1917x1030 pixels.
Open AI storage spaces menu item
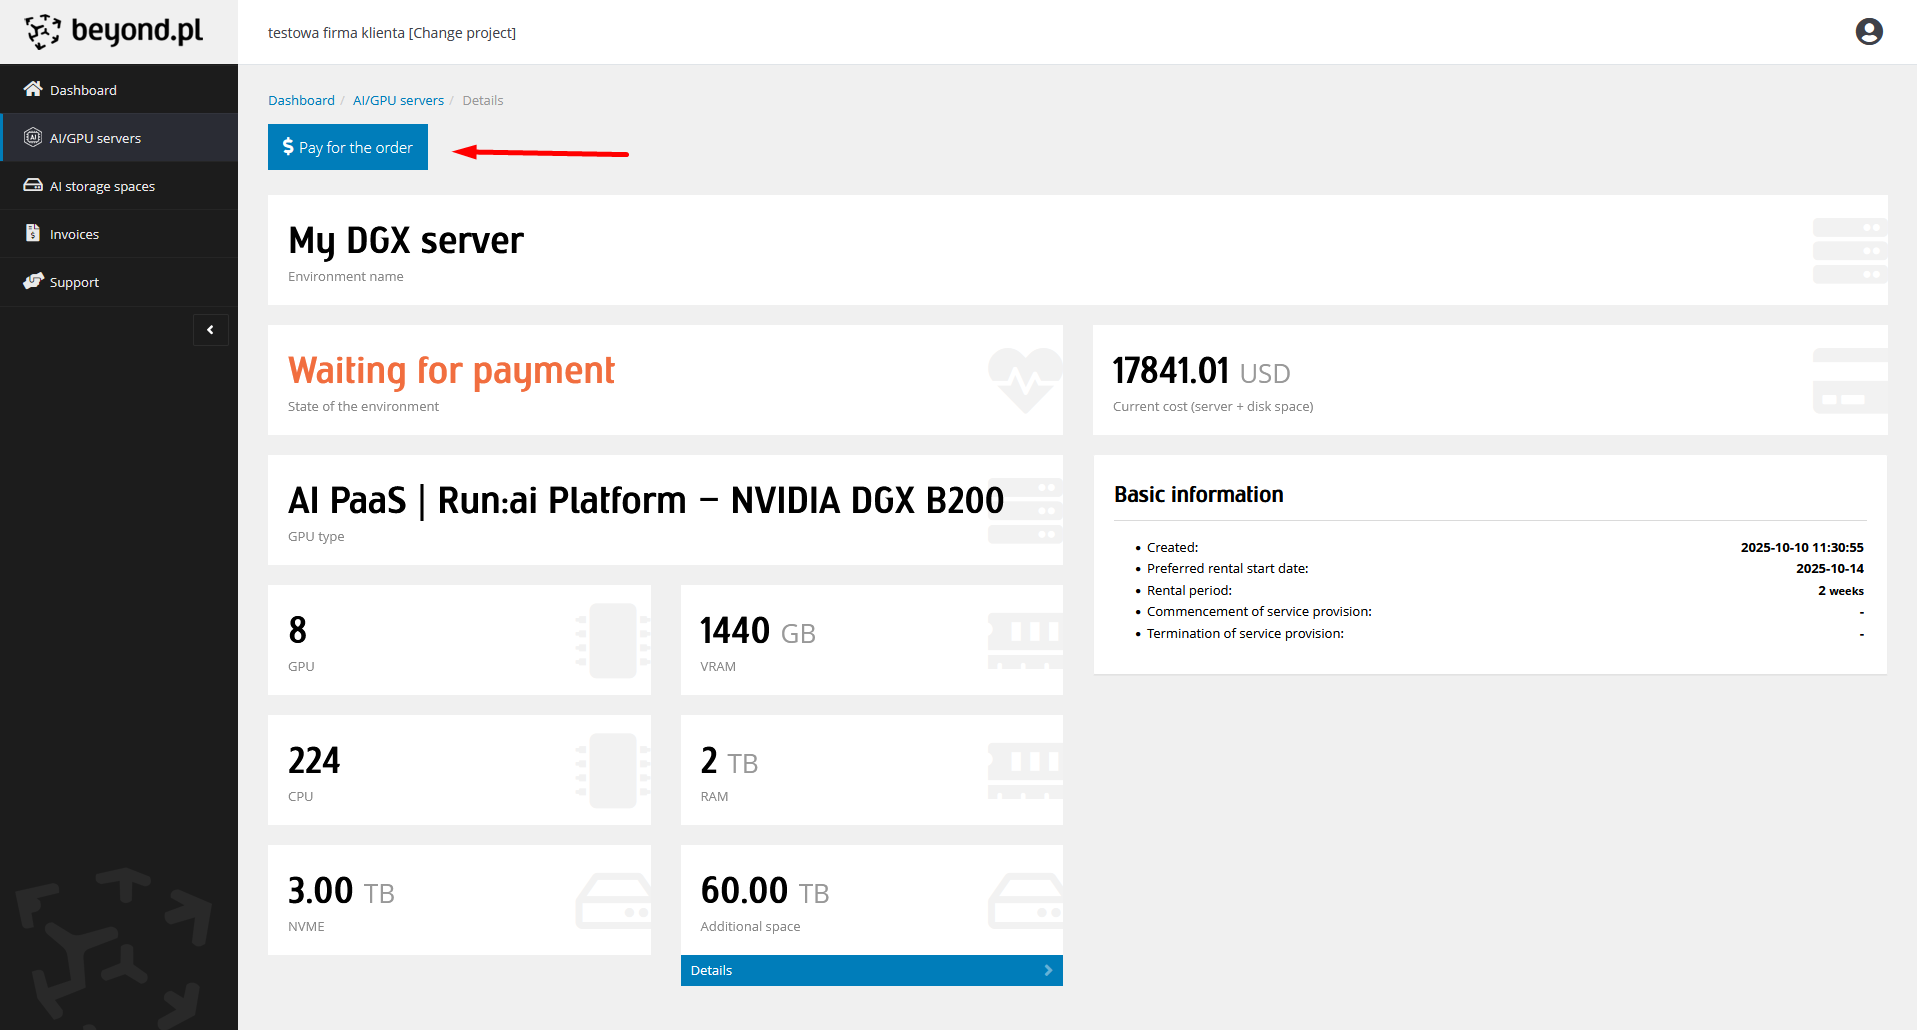click(x=119, y=186)
